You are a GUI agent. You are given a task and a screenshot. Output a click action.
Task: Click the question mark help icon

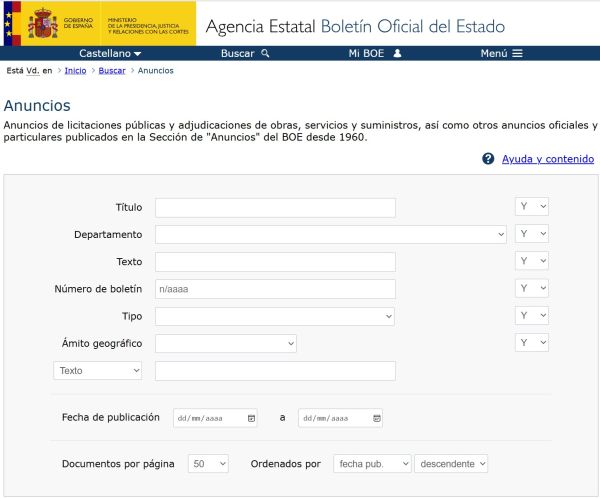pos(488,158)
